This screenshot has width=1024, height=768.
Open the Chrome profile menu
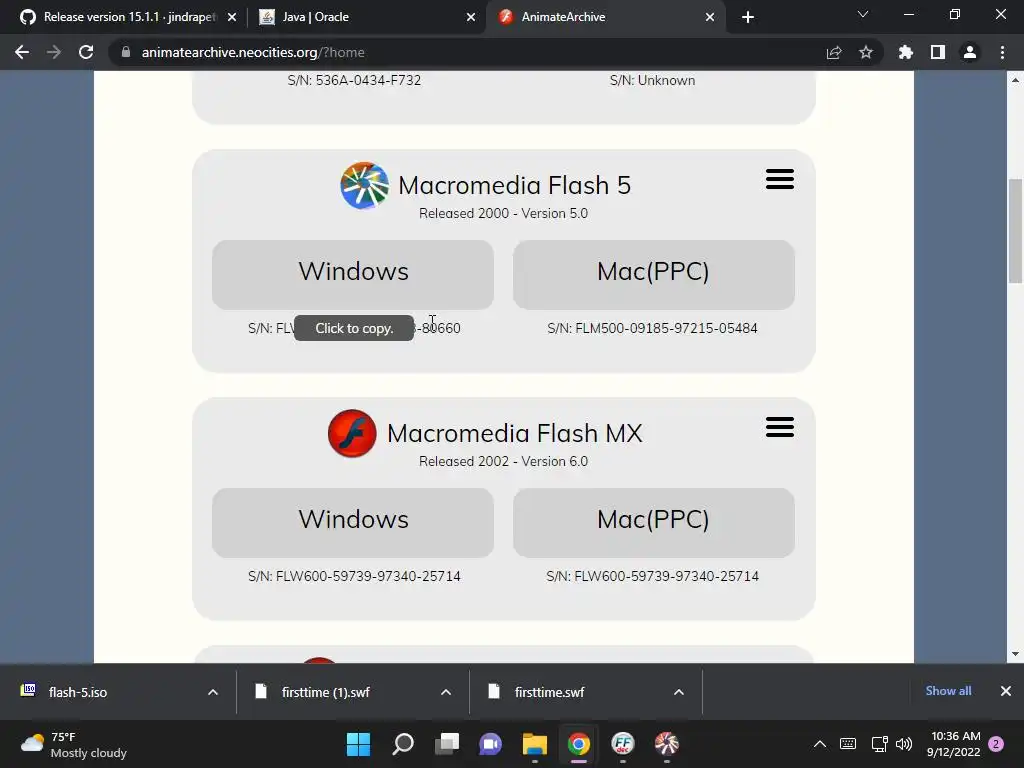970,52
